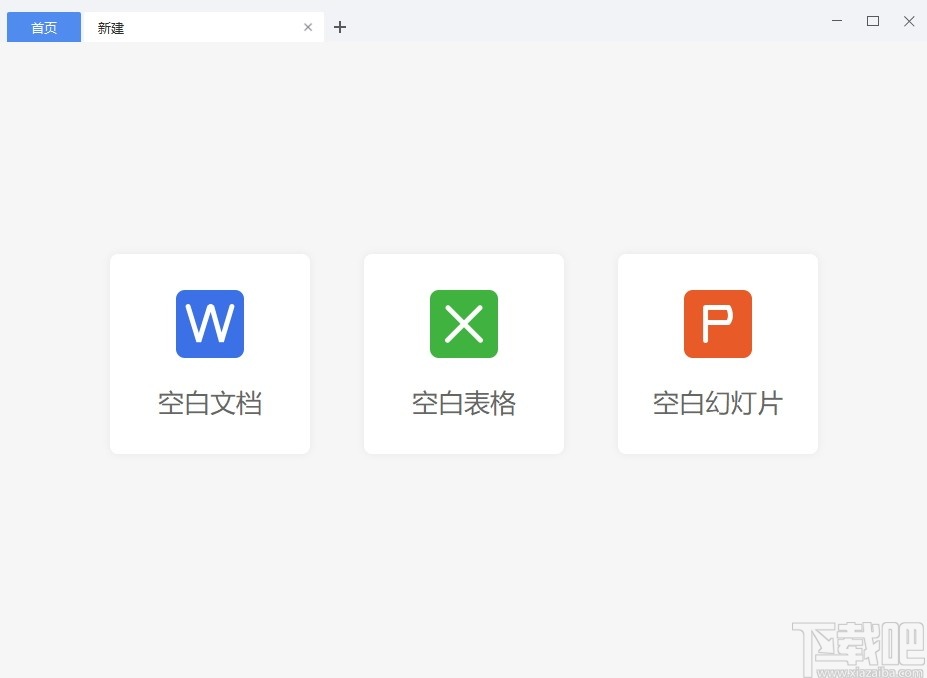
Task: Click the plus icon to add a tab
Action: [x=340, y=27]
